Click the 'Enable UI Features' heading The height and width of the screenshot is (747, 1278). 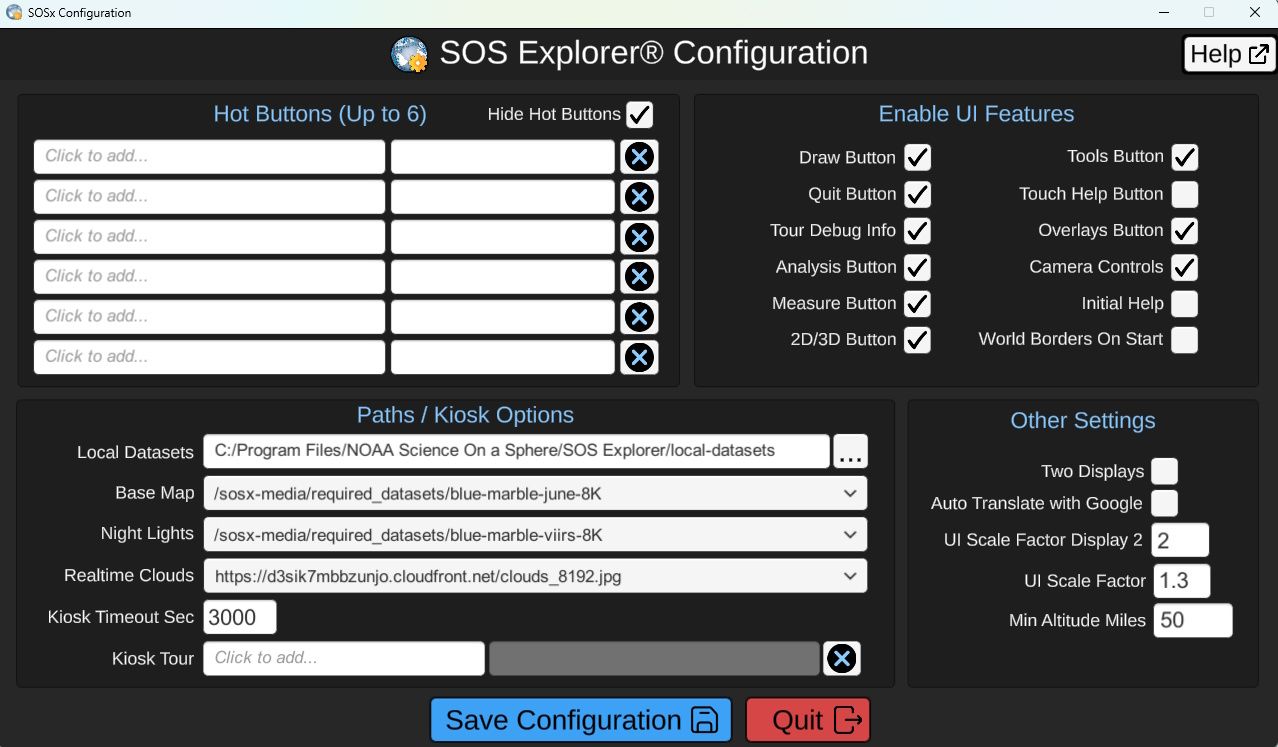pyautogui.click(x=976, y=114)
